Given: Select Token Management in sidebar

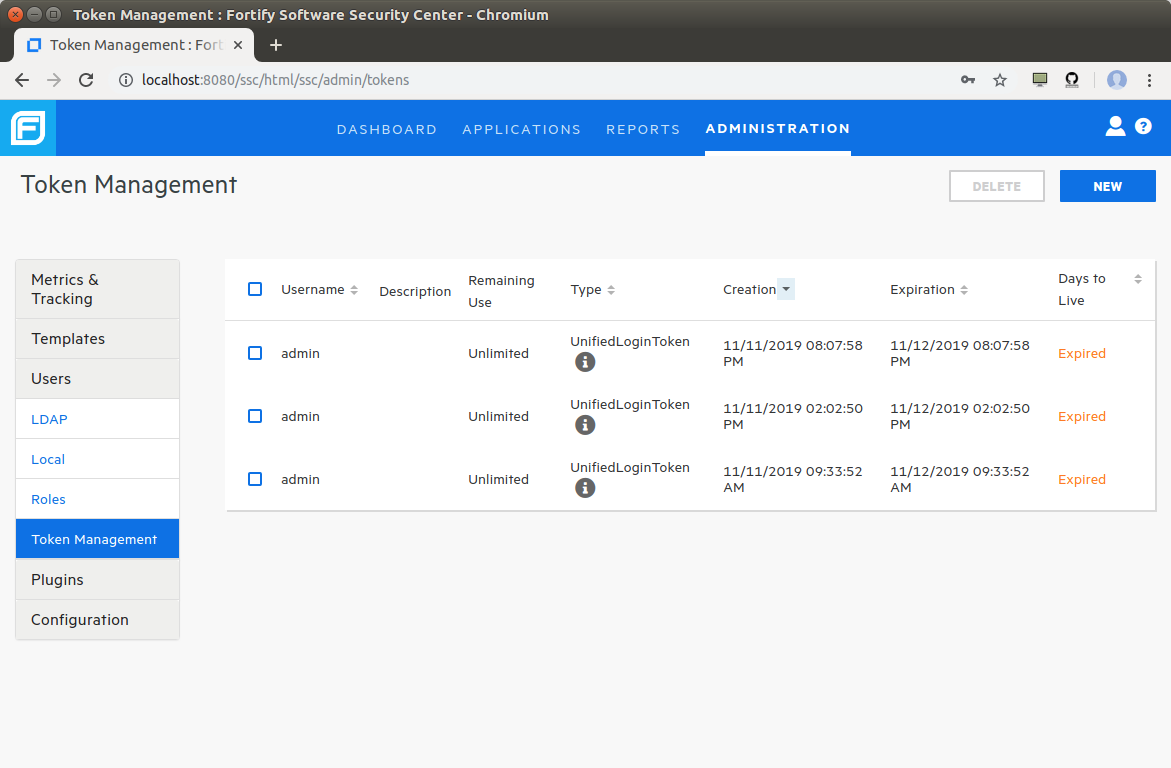Looking at the screenshot, I should click(97, 539).
